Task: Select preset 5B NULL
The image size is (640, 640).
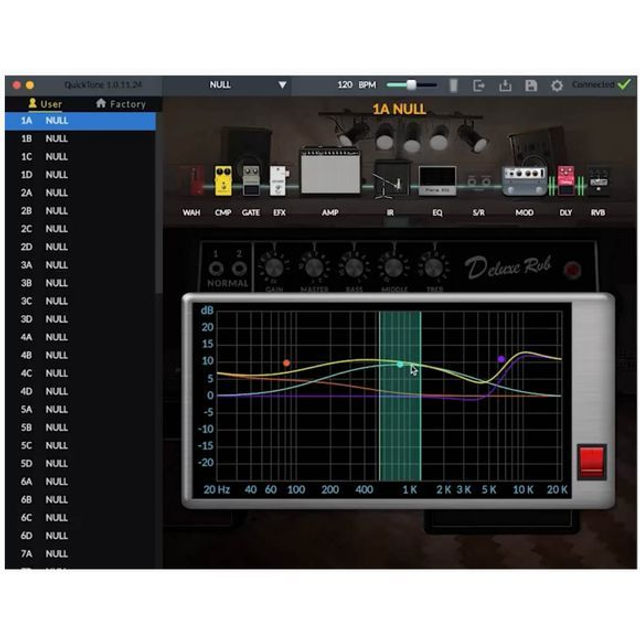Action: tap(80, 427)
